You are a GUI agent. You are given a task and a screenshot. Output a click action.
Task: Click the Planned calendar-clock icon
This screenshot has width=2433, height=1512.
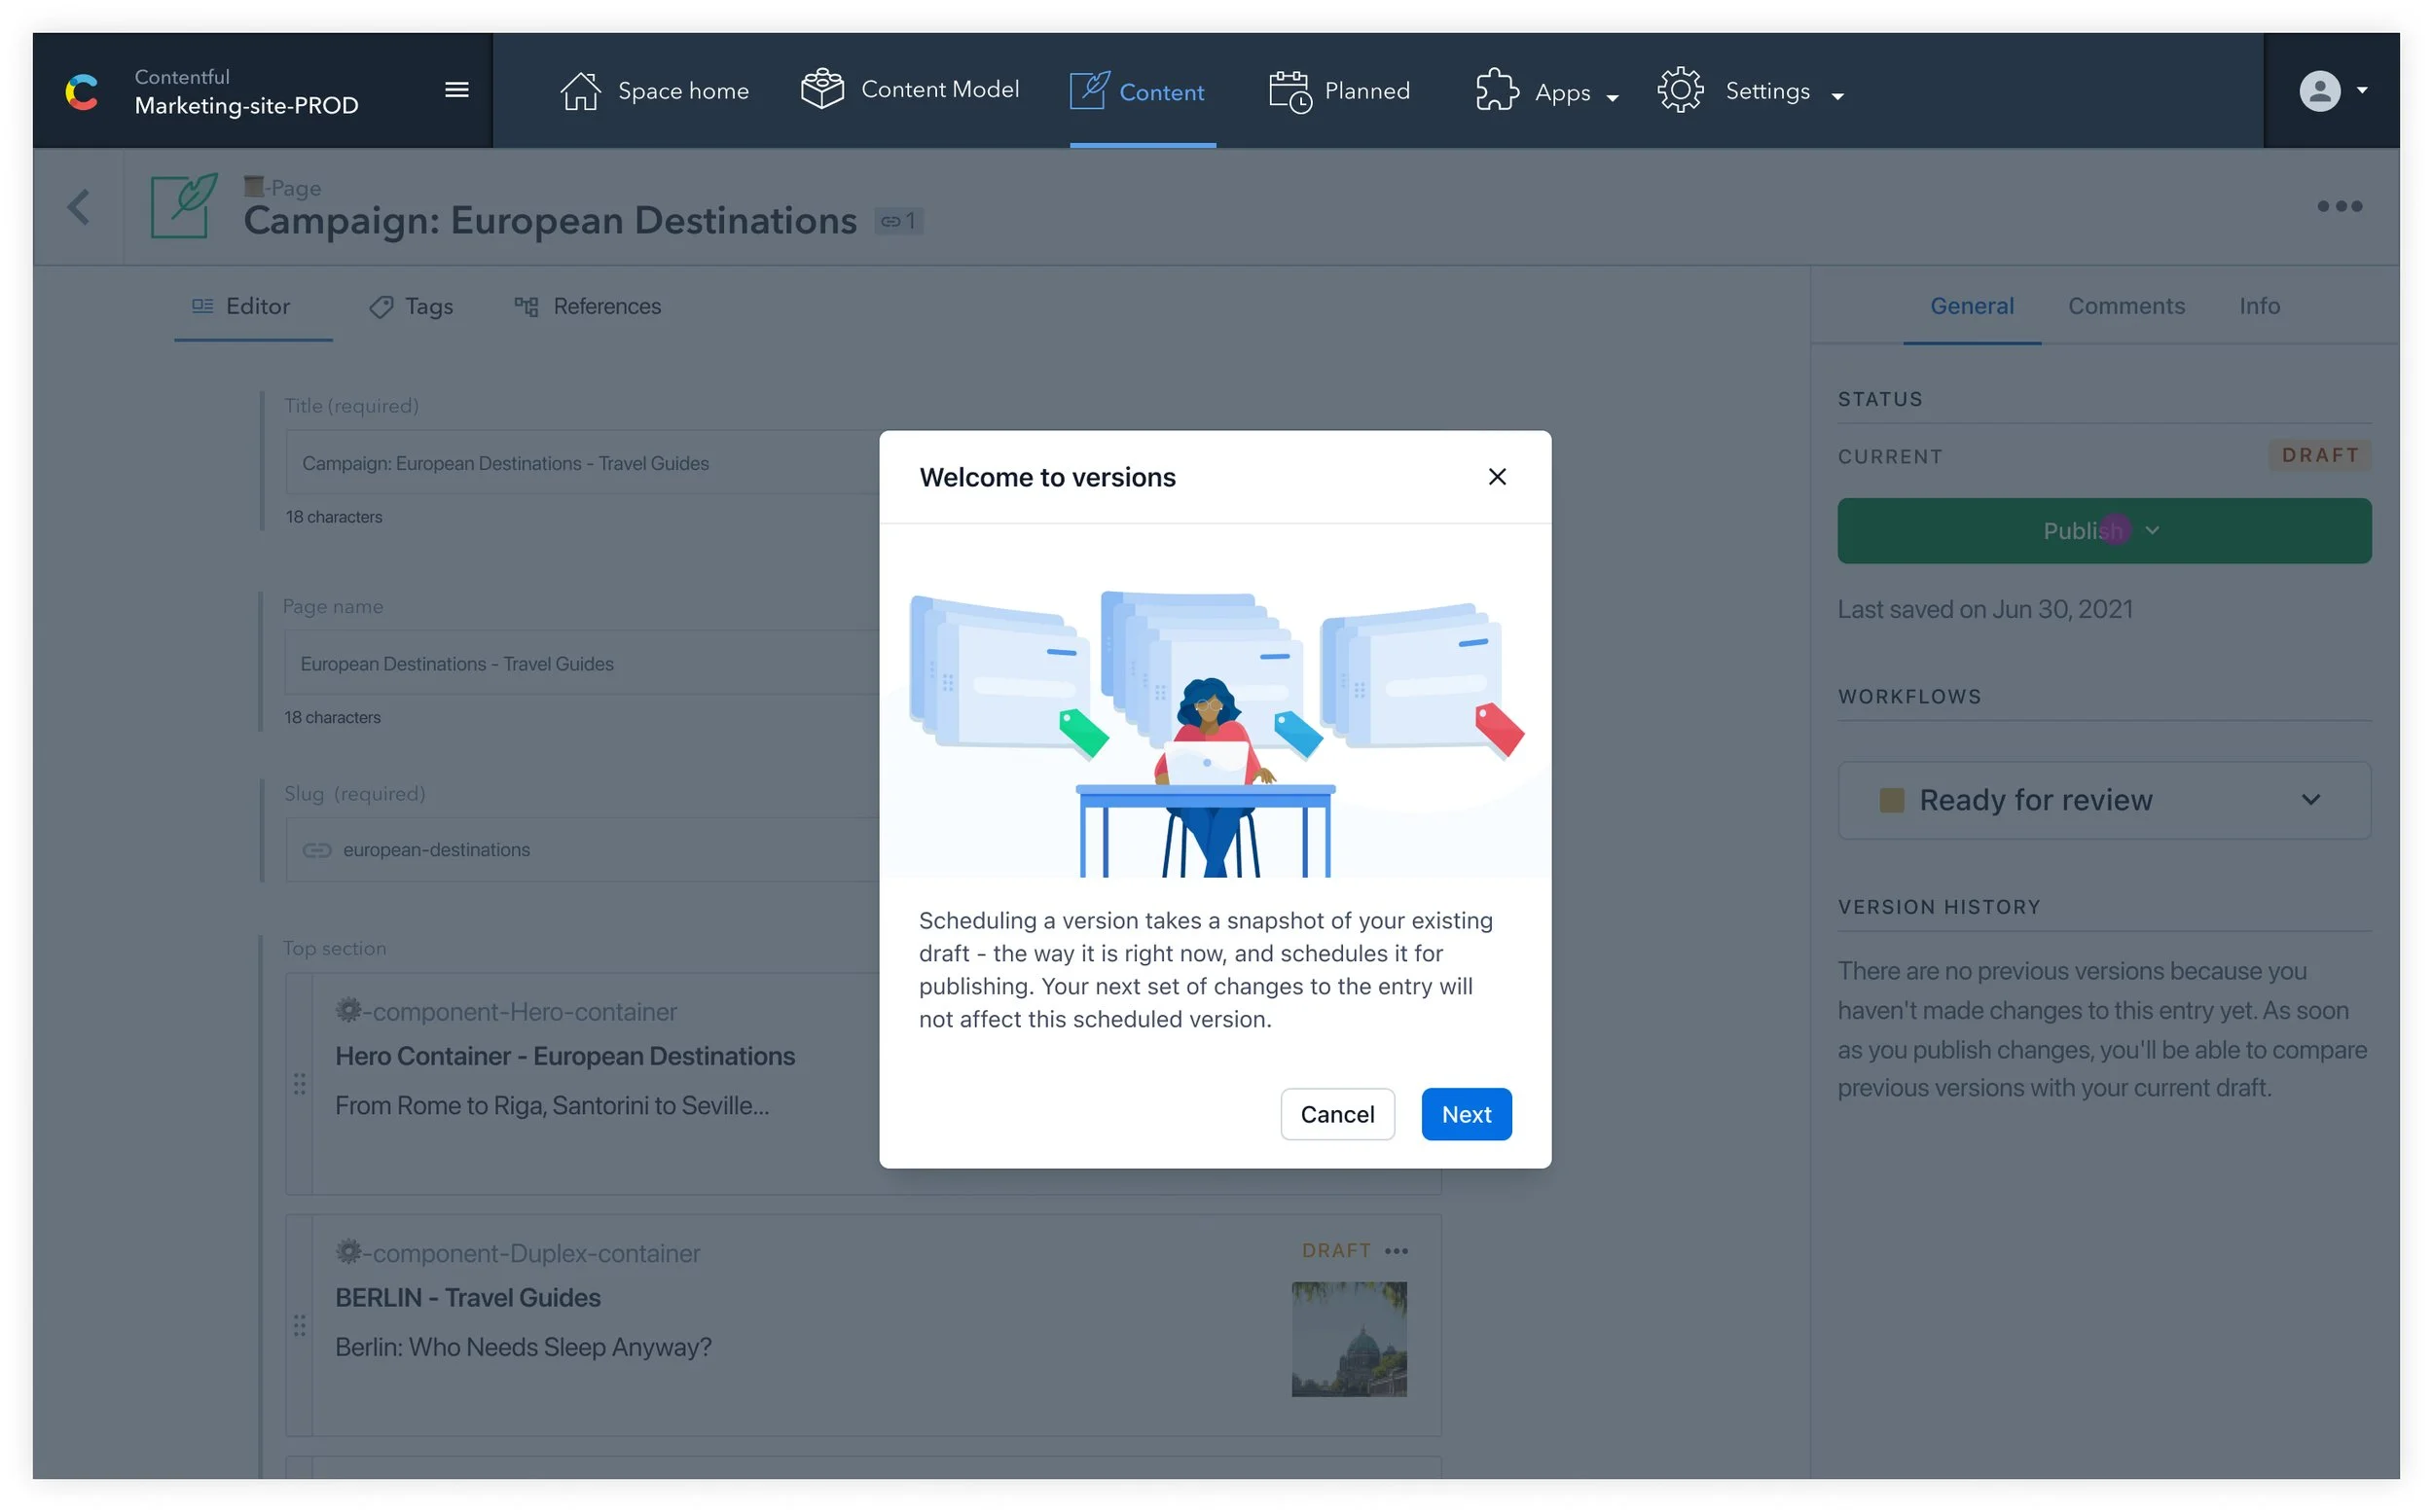point(1290,91)
